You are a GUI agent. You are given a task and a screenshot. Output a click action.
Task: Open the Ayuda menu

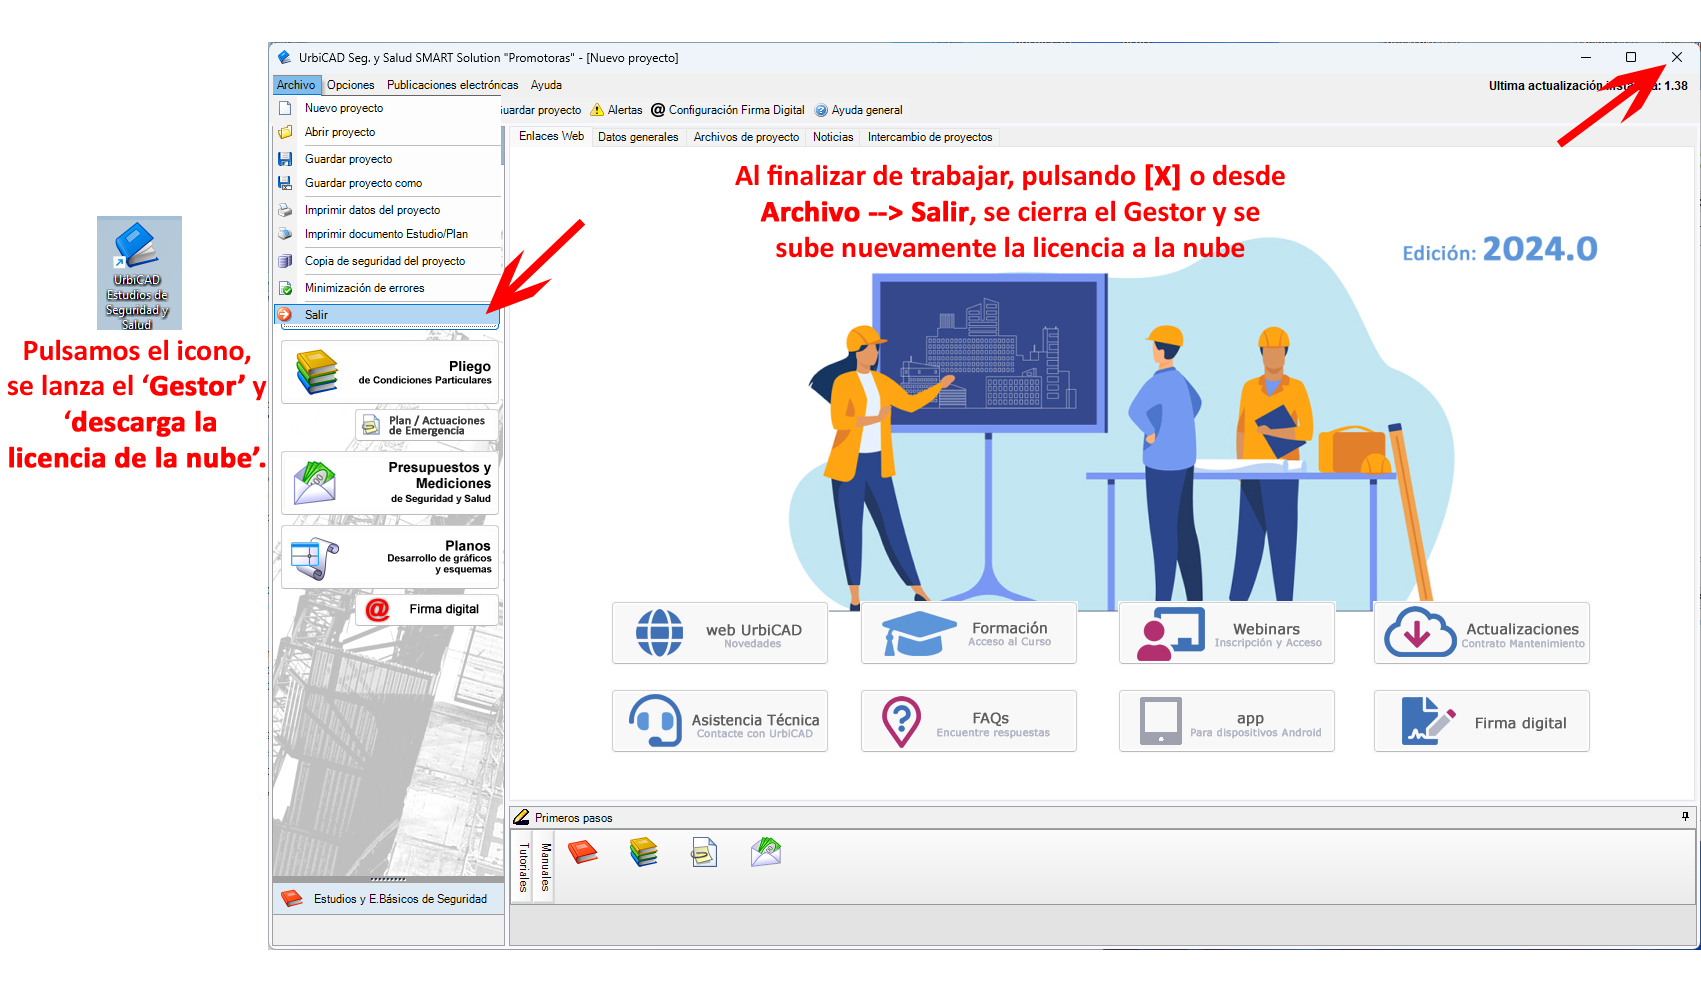click(x=546, y=85)
